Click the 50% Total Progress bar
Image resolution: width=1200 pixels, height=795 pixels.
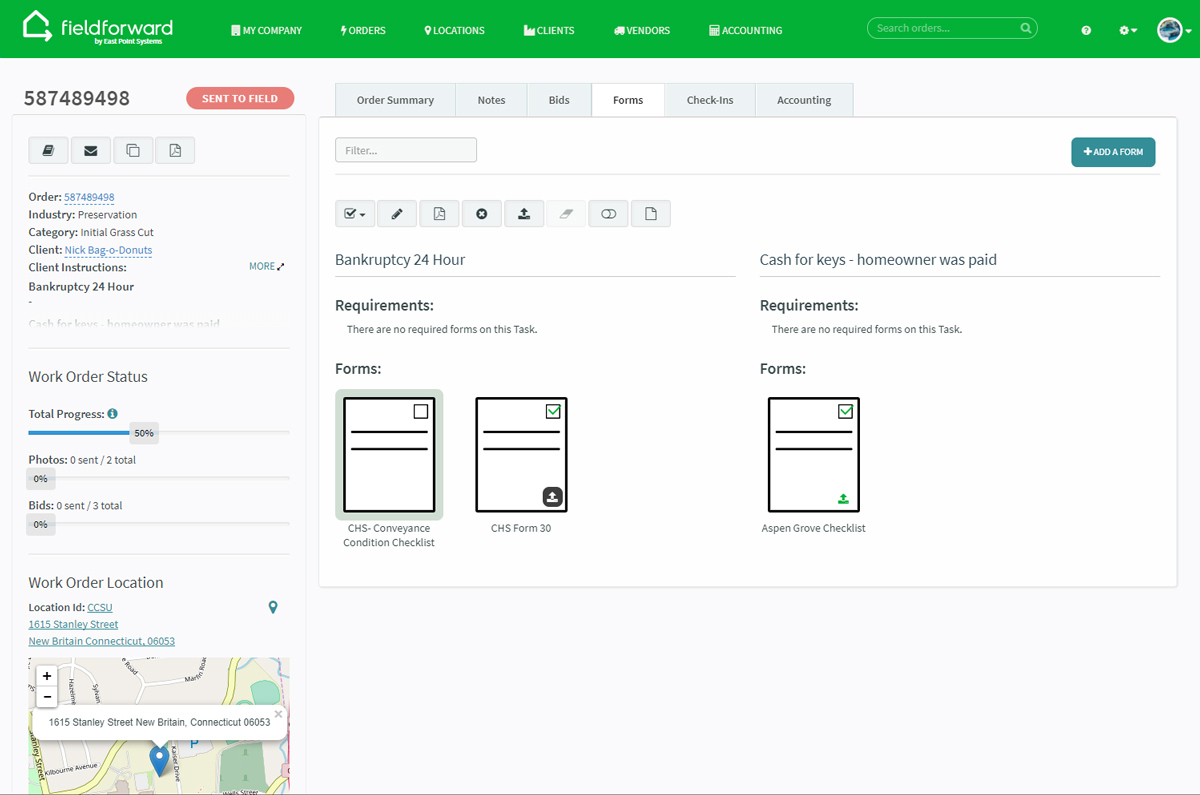[x=143, y=432]
